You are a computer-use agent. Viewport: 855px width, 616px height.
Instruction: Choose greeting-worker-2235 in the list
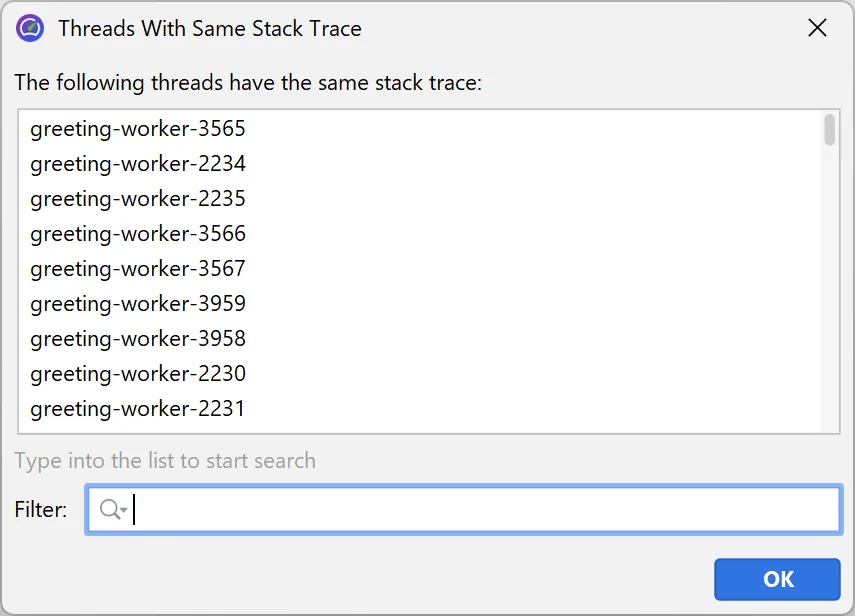[x=138, y=199]
